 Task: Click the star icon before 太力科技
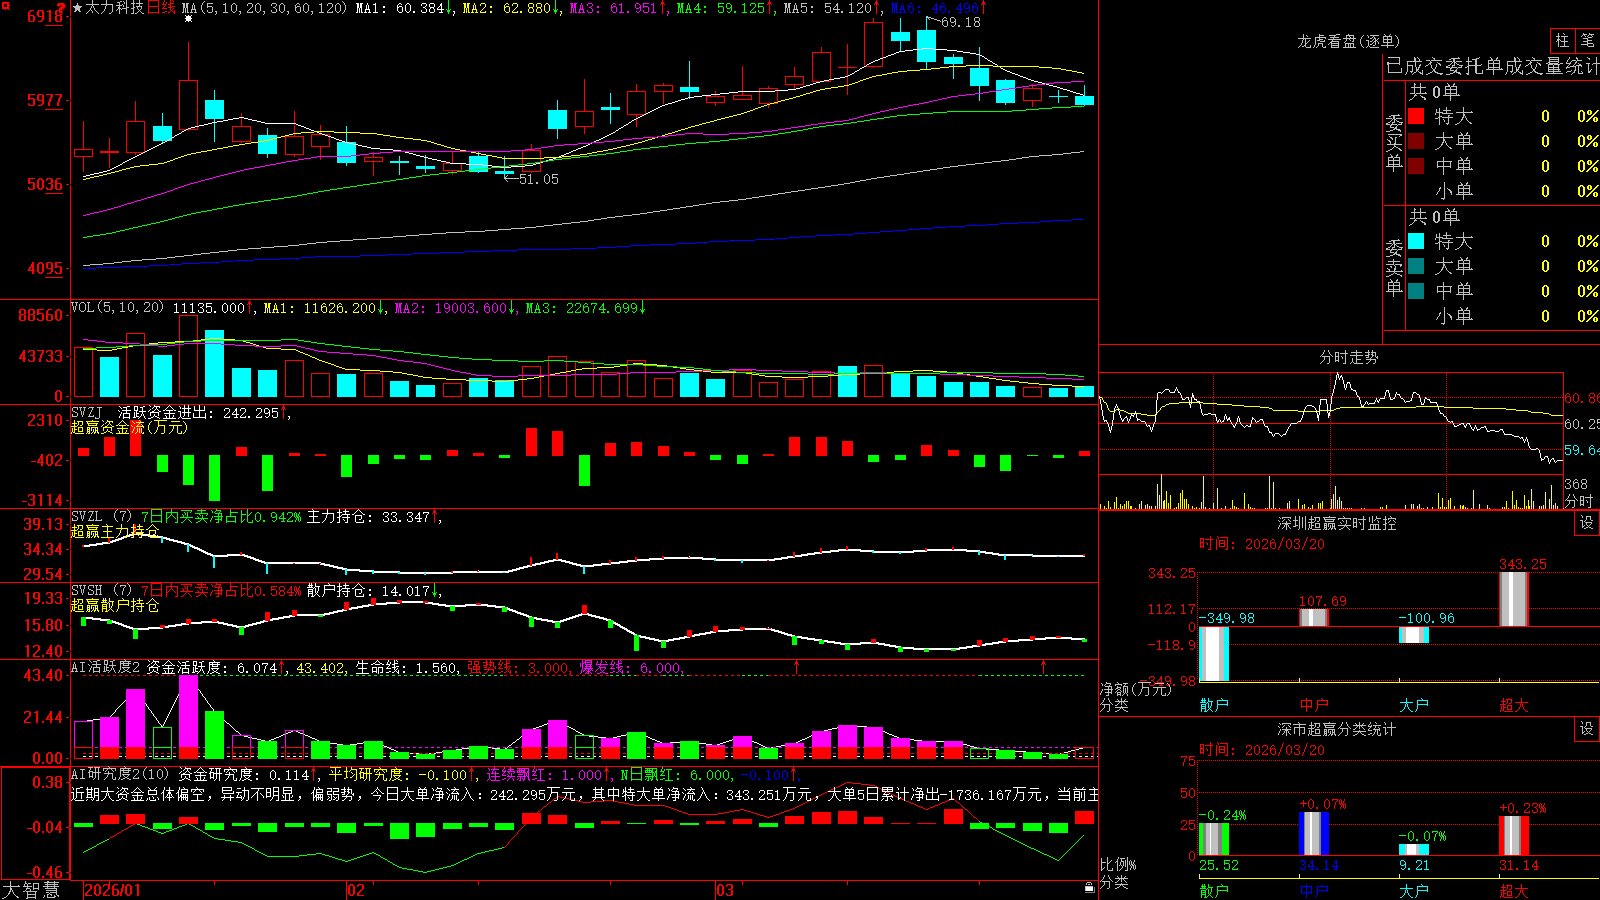click(x=77, y=8)
